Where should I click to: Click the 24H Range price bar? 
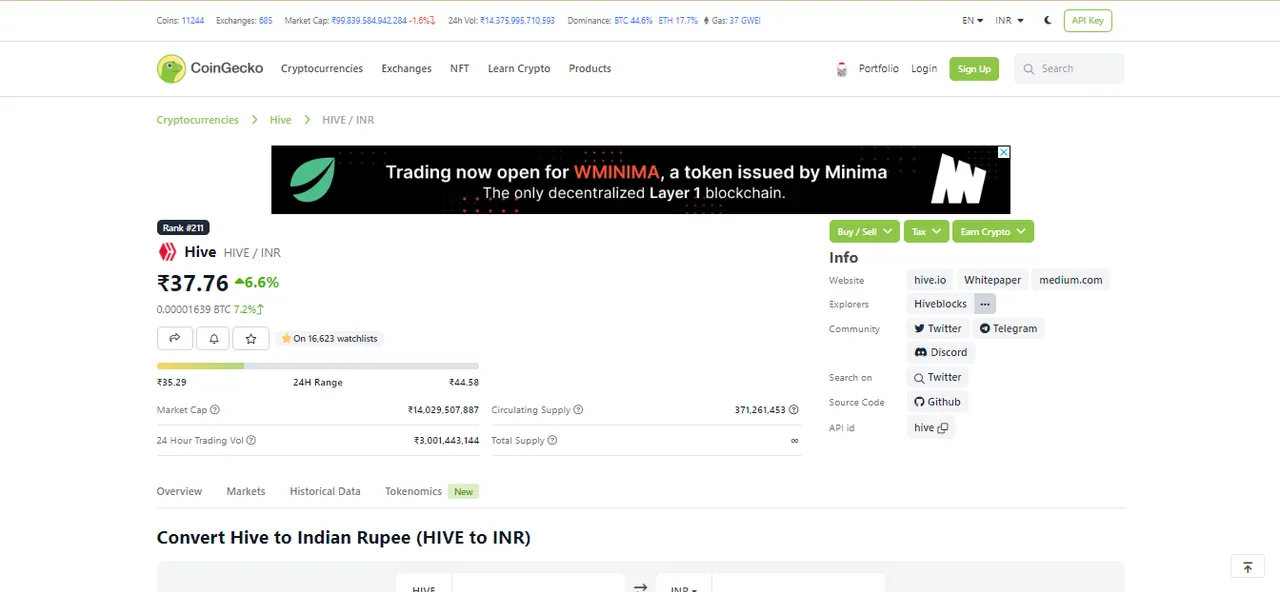pos(318,366)
